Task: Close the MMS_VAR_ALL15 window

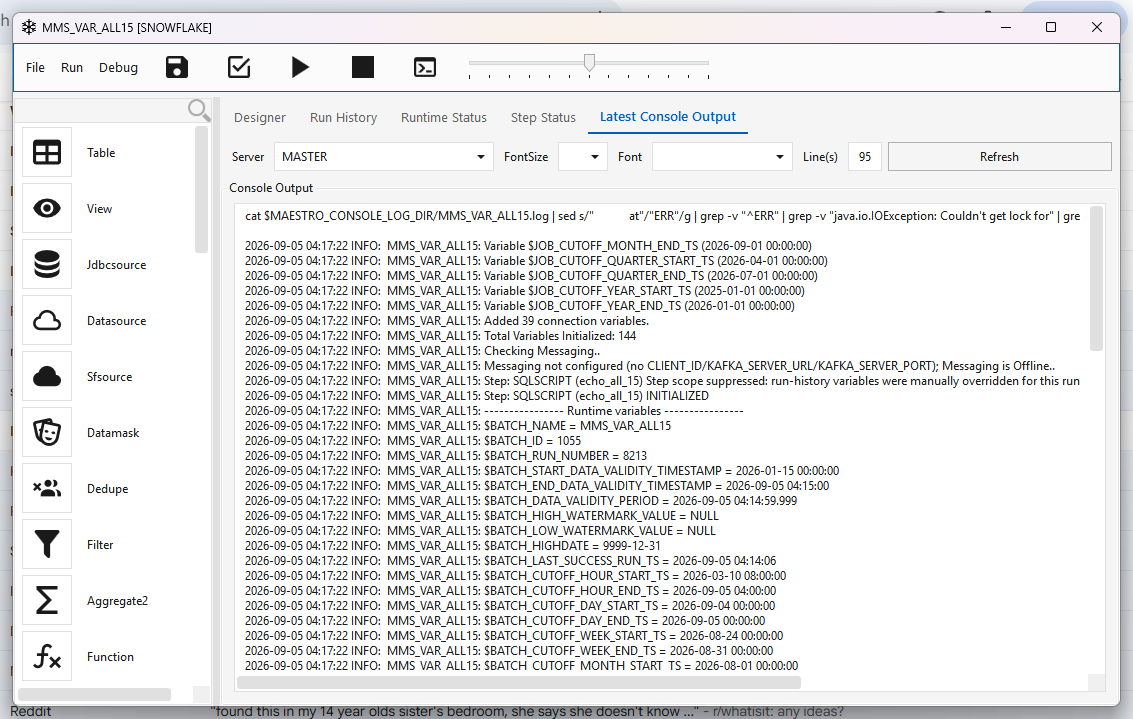Action: [x=1097, y=27]
